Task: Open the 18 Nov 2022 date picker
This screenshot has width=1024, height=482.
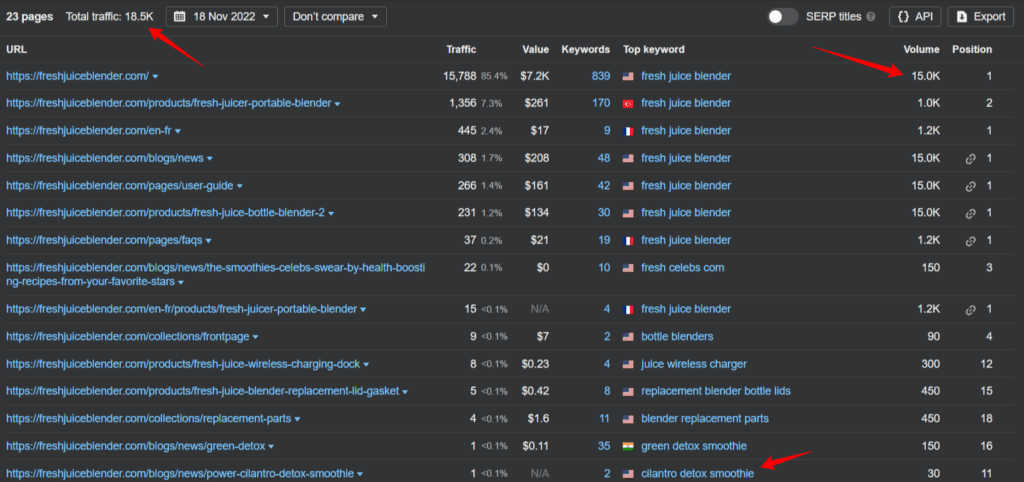Action: 221,17
